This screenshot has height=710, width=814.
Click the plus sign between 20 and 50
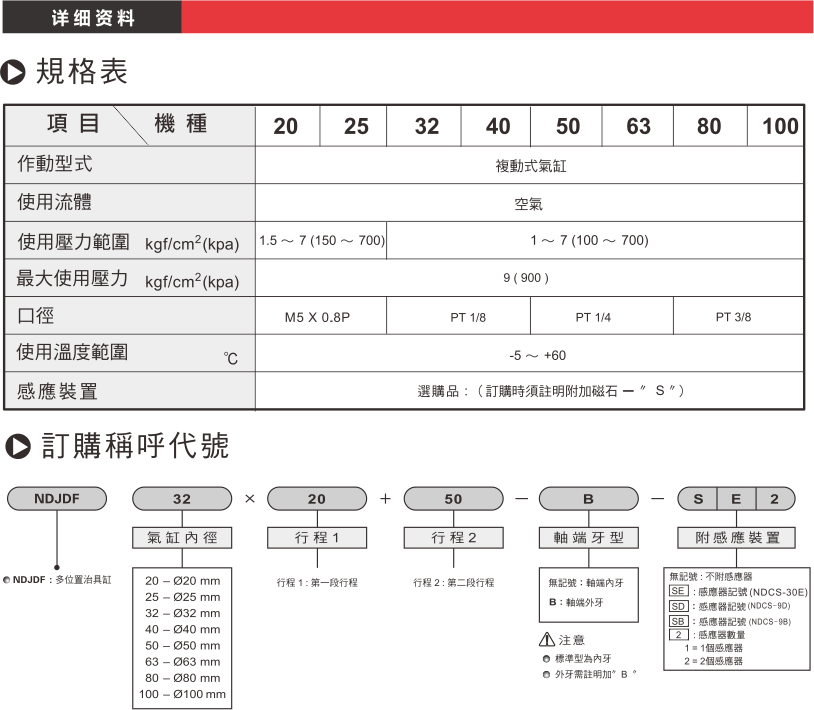[x=385, y=499]
